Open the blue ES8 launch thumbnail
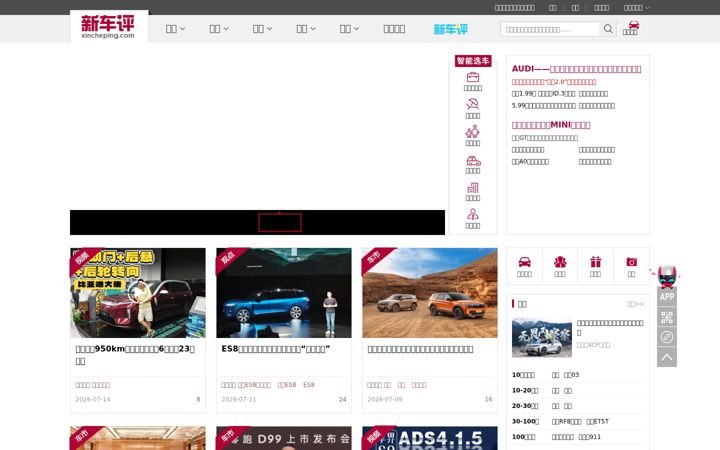 click(x=284, y=293)
